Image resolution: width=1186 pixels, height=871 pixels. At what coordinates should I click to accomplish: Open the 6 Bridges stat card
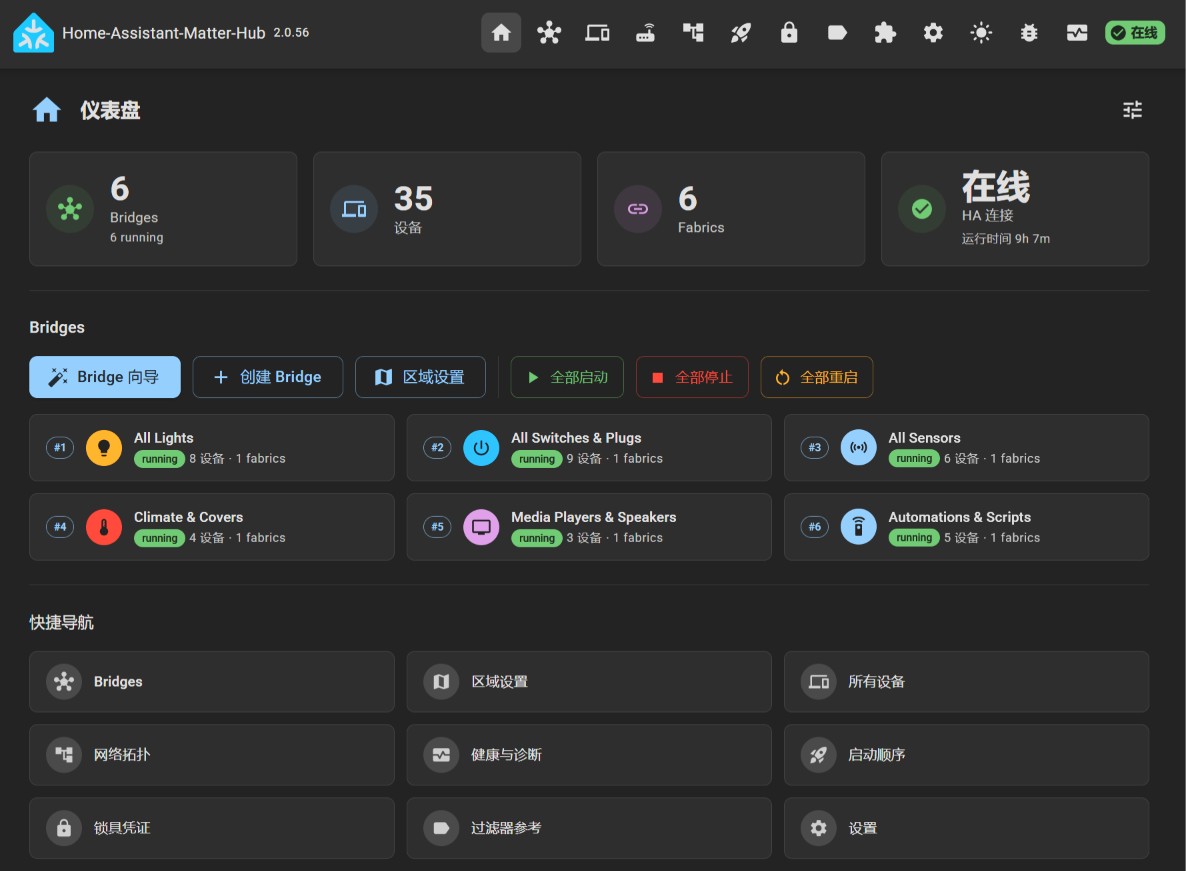click(x=163, y=209)
